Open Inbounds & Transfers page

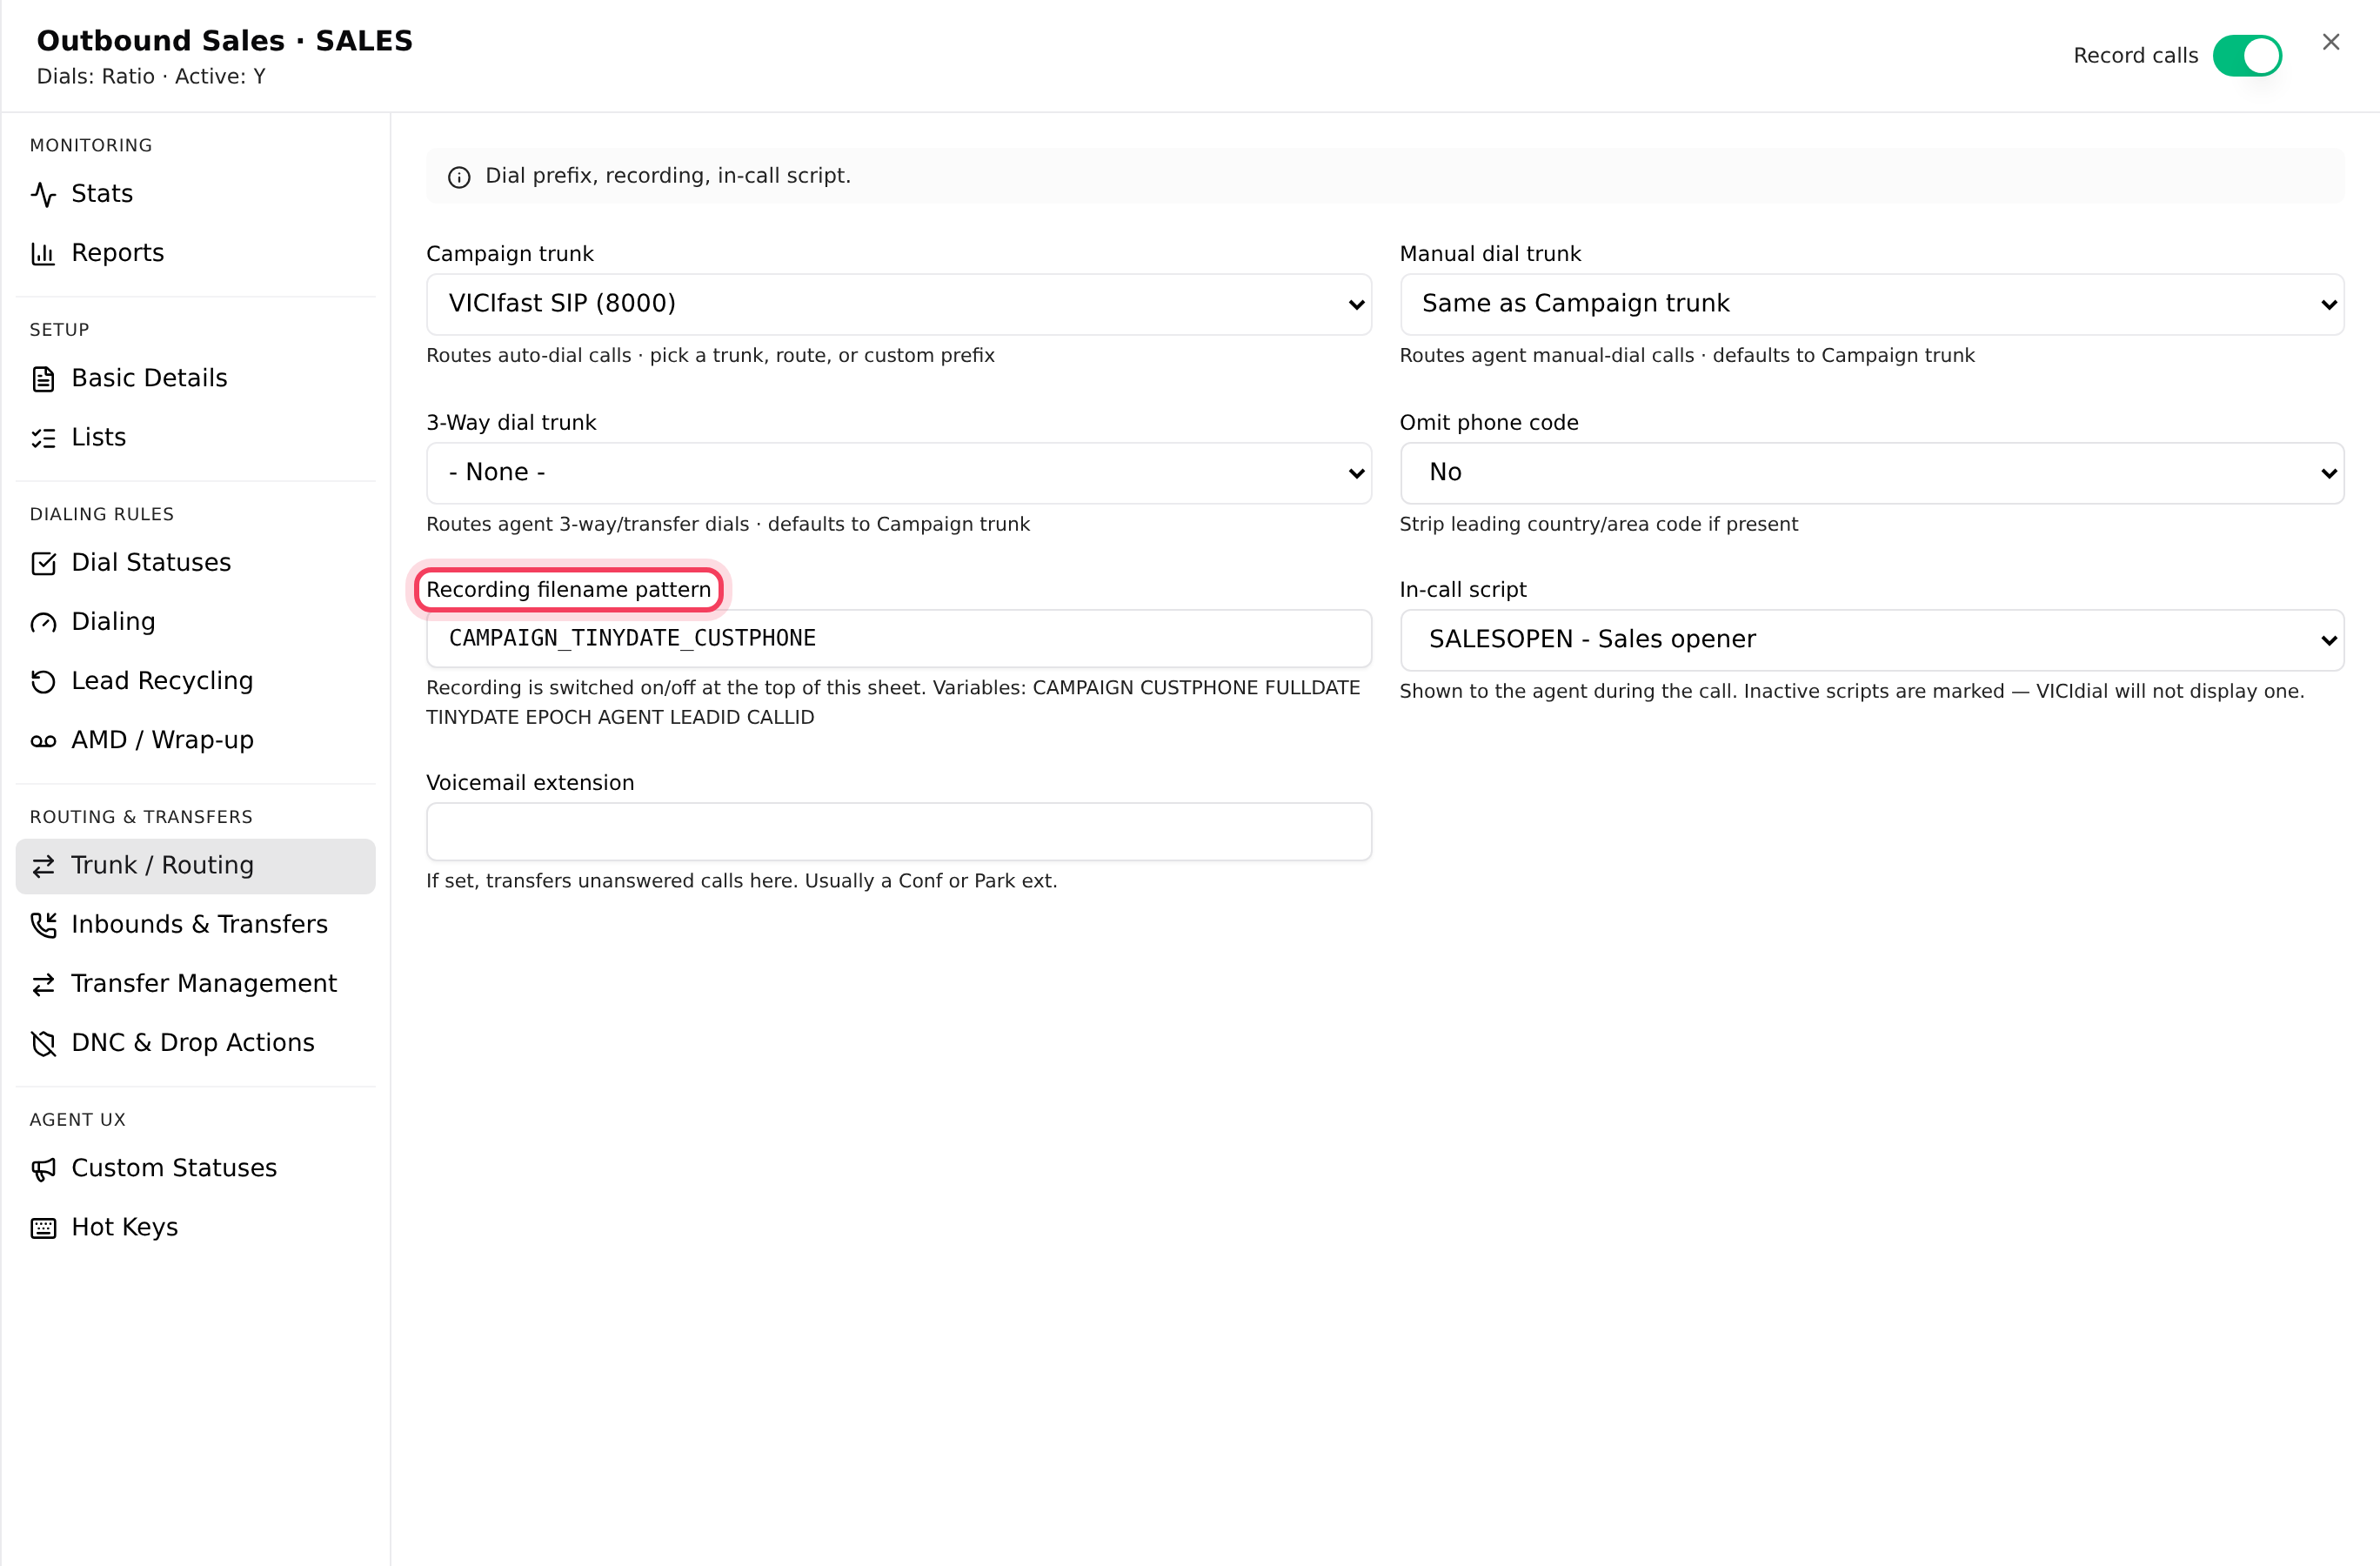(195, 925)
